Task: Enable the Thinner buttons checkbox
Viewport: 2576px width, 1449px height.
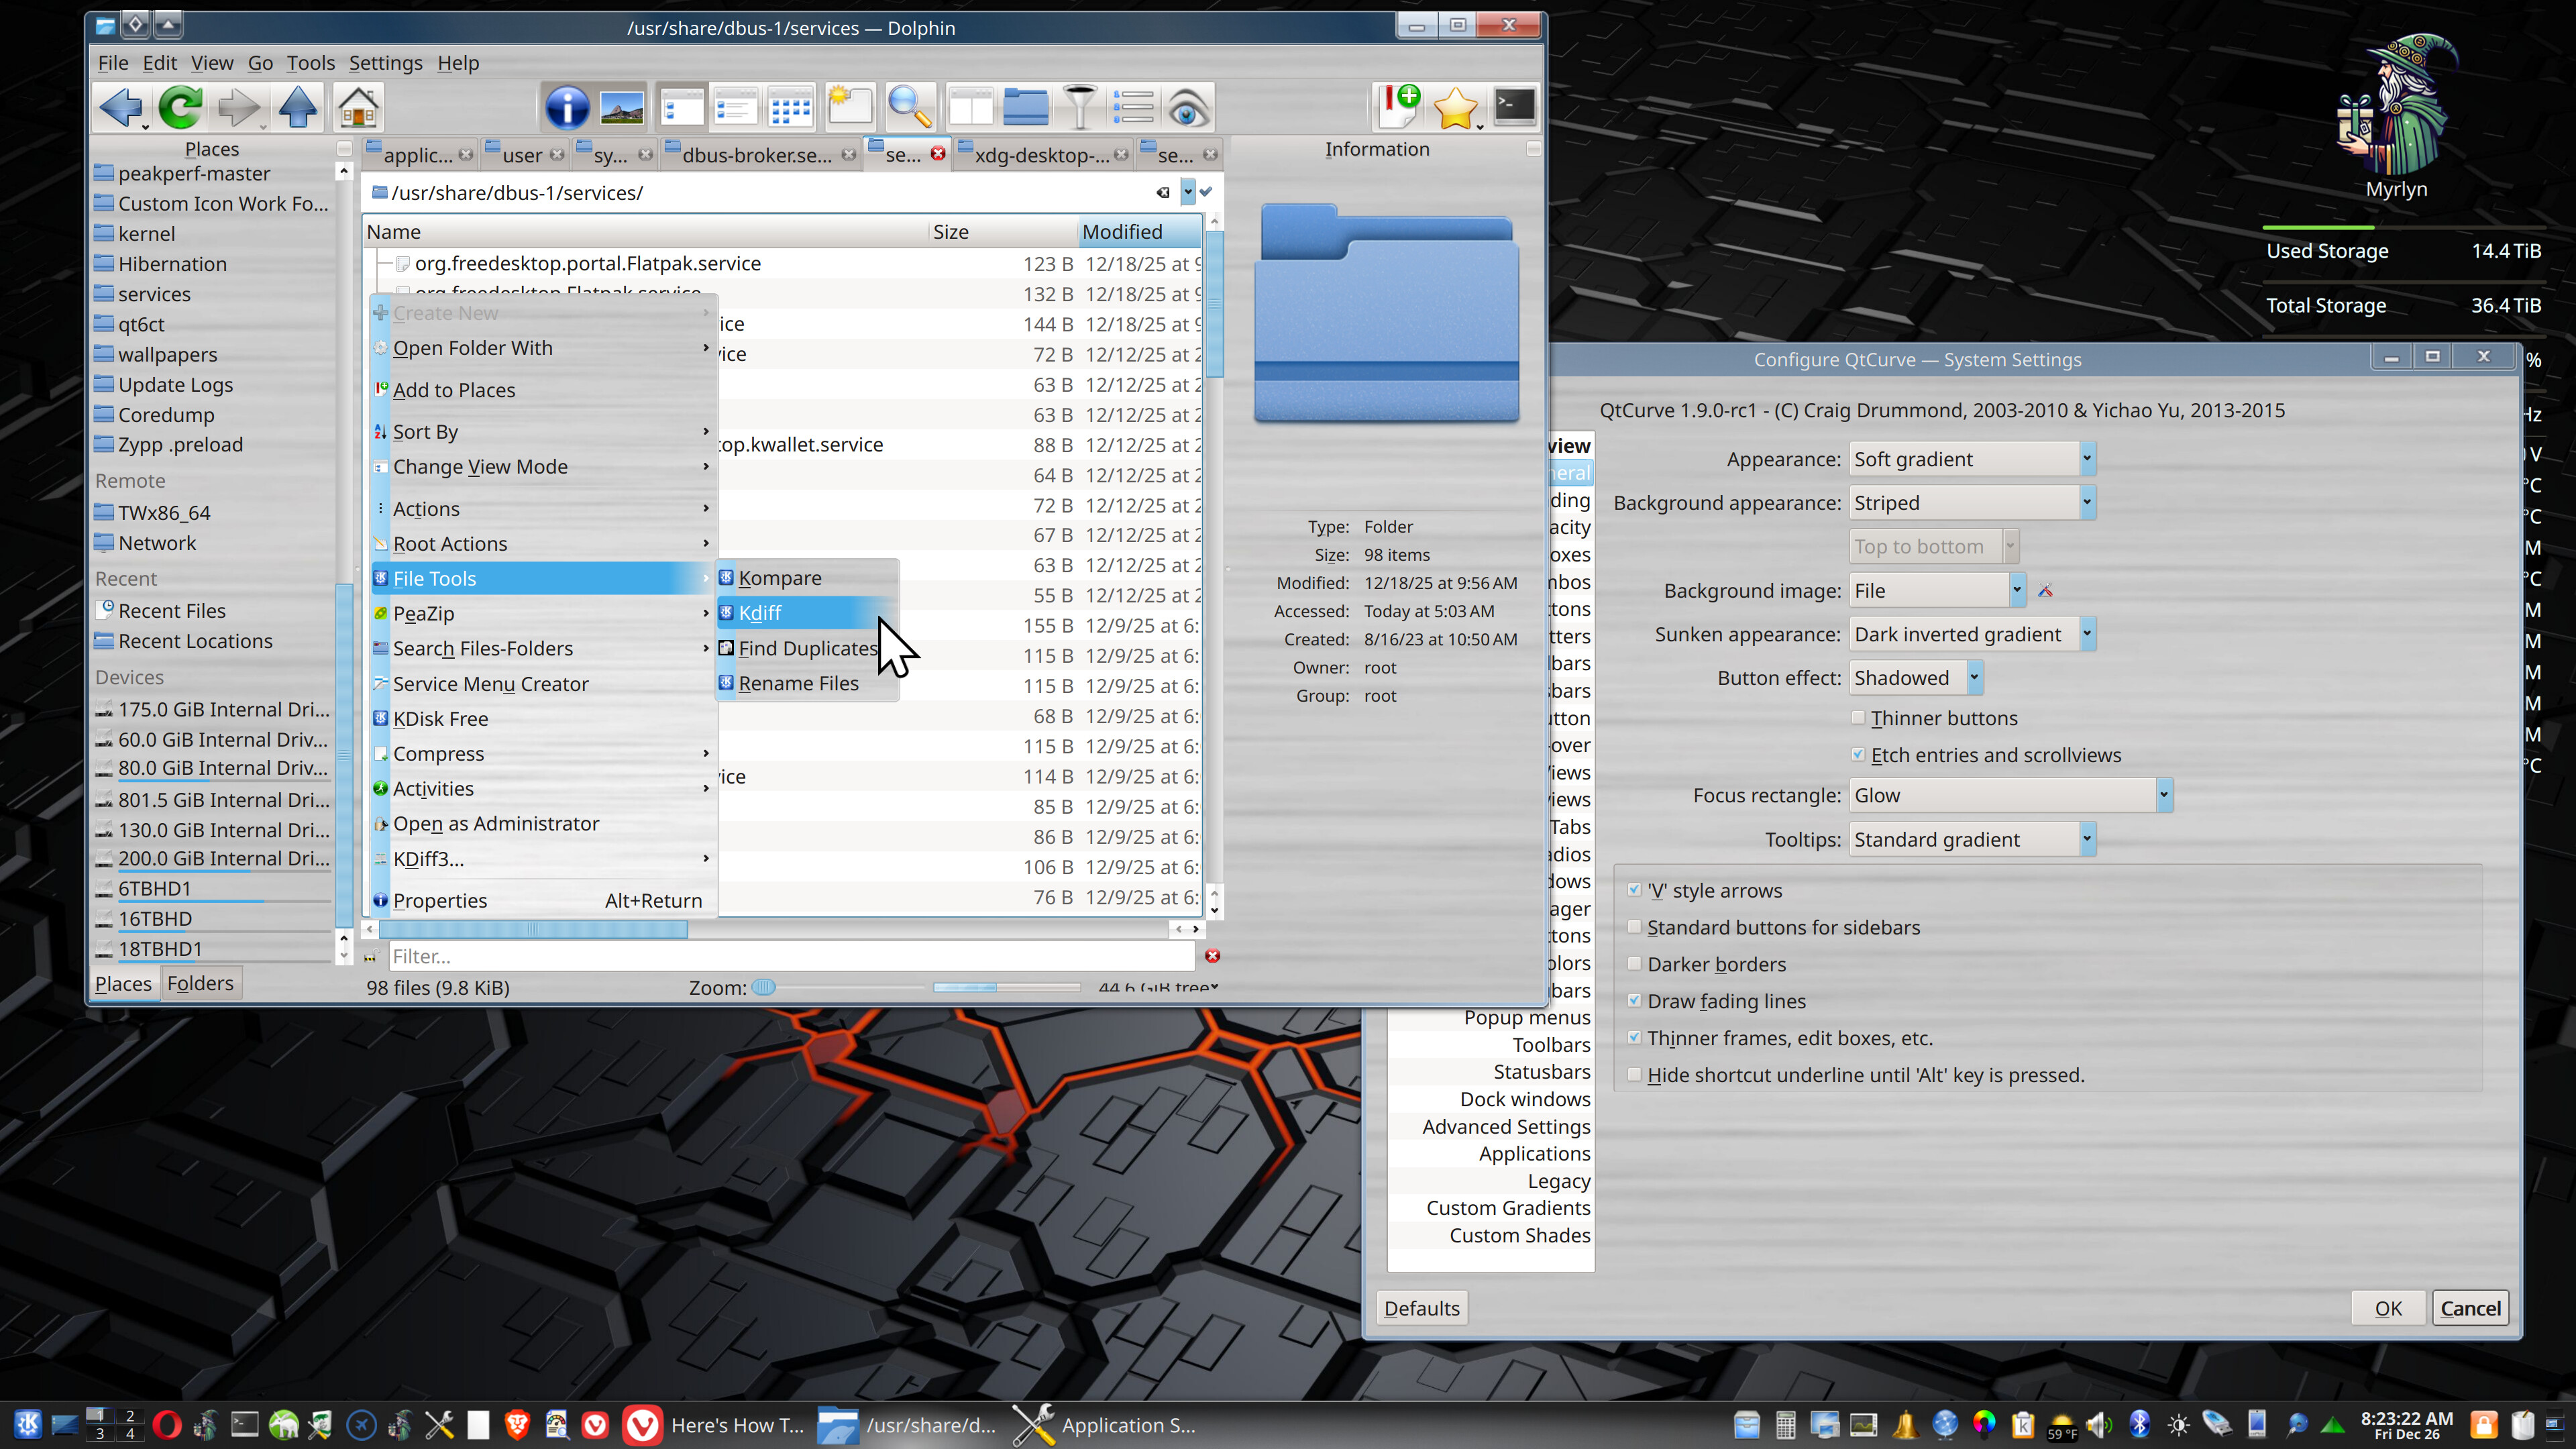Action: (x=1858, y=718)
